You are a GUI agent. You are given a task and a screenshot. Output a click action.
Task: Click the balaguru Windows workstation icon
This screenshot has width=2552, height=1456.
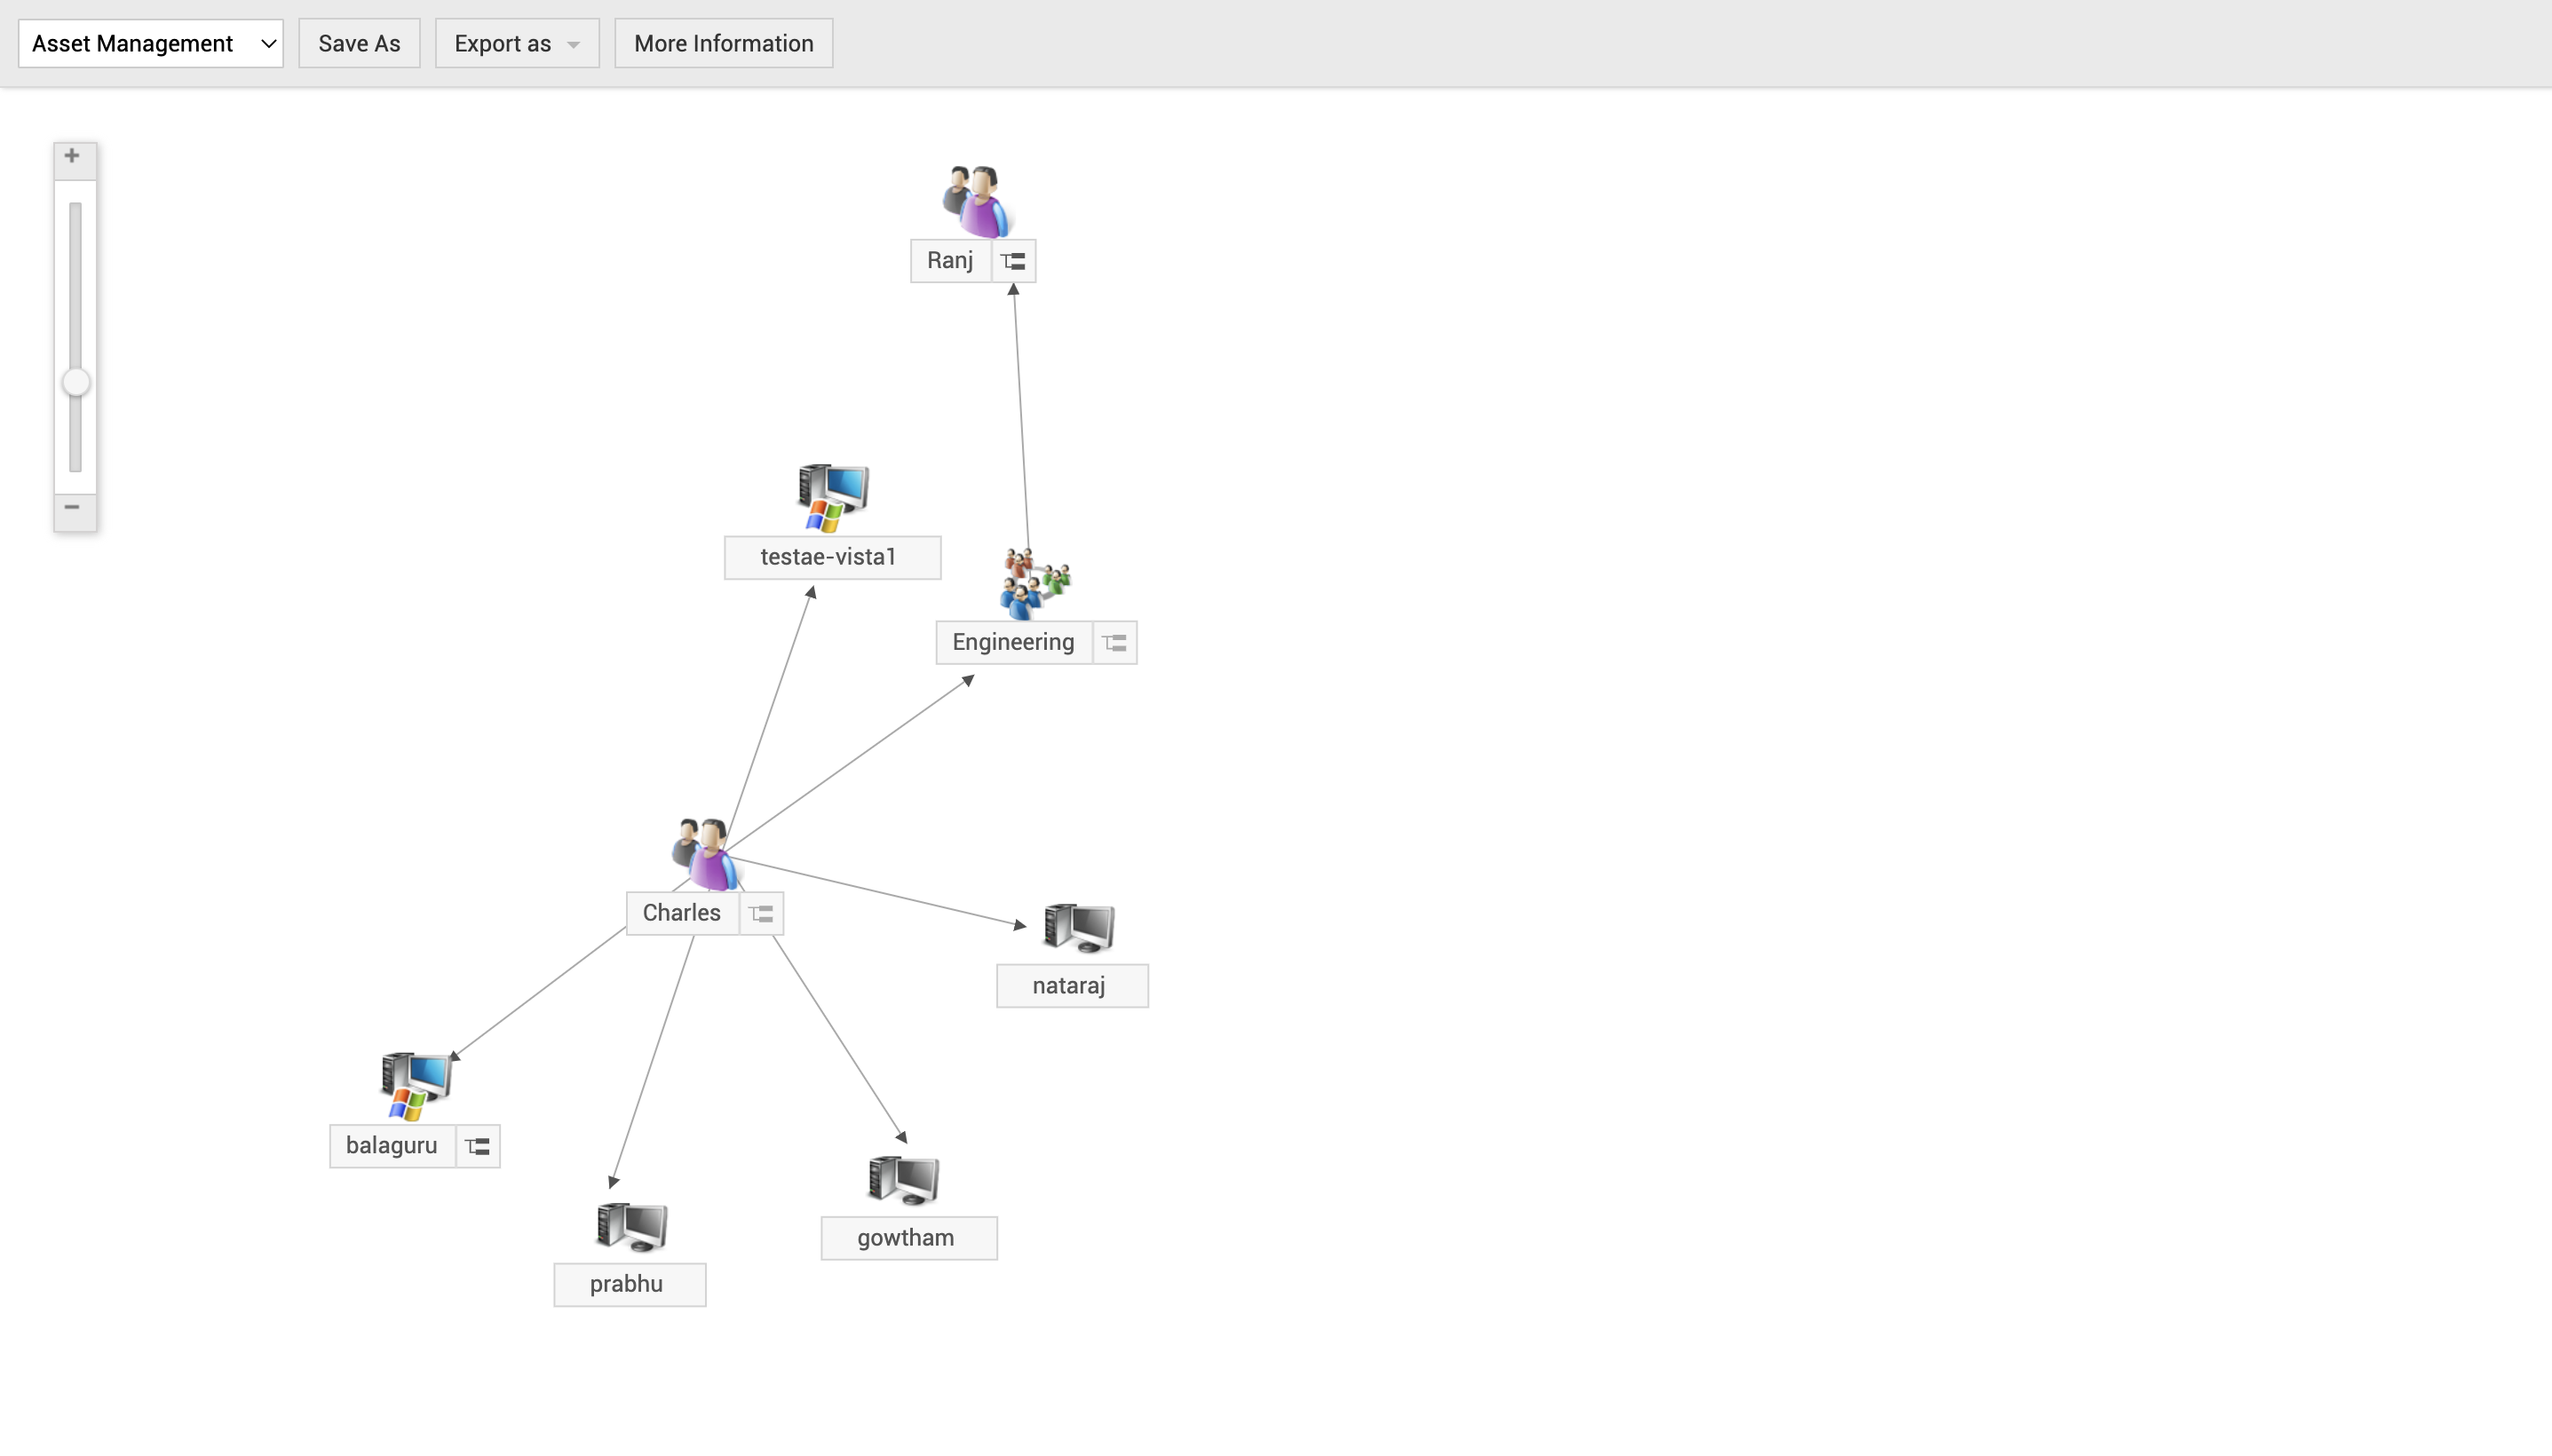click(x=416, y=1085)
